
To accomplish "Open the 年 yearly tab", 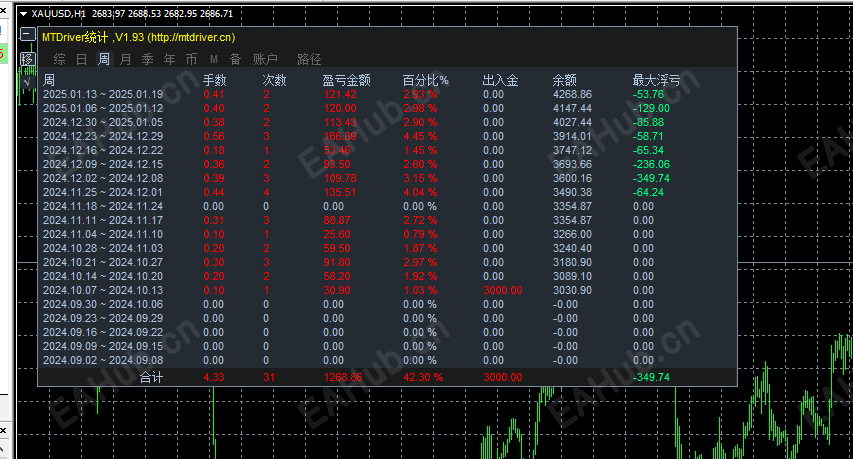I will [x=170, y=59].
